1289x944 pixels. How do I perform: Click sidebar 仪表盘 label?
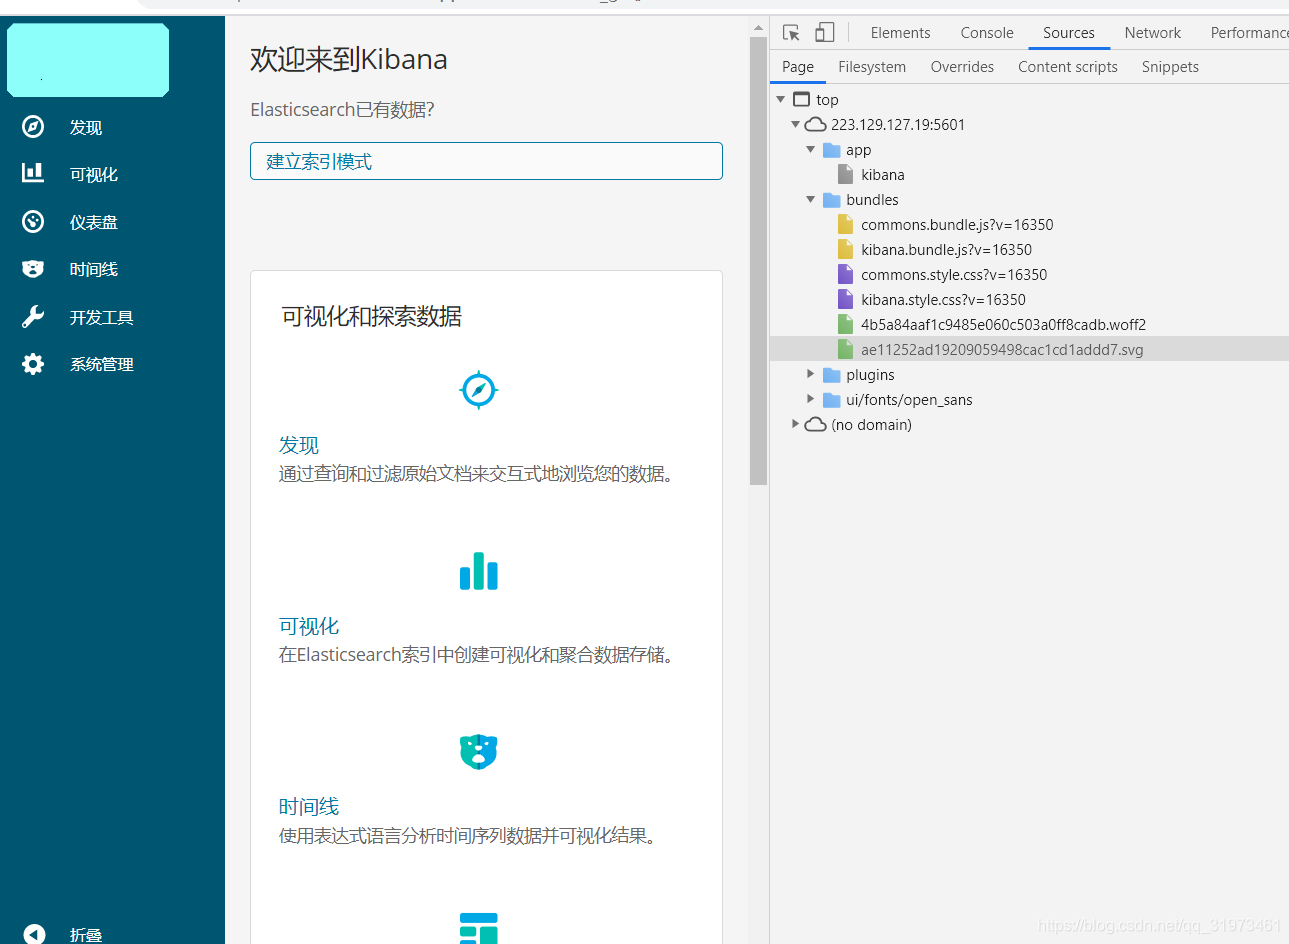click(94, 222)
